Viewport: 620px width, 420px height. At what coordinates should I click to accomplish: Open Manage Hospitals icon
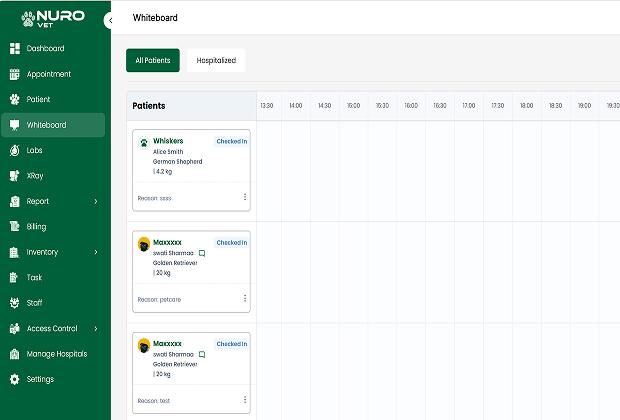(14, 354)
